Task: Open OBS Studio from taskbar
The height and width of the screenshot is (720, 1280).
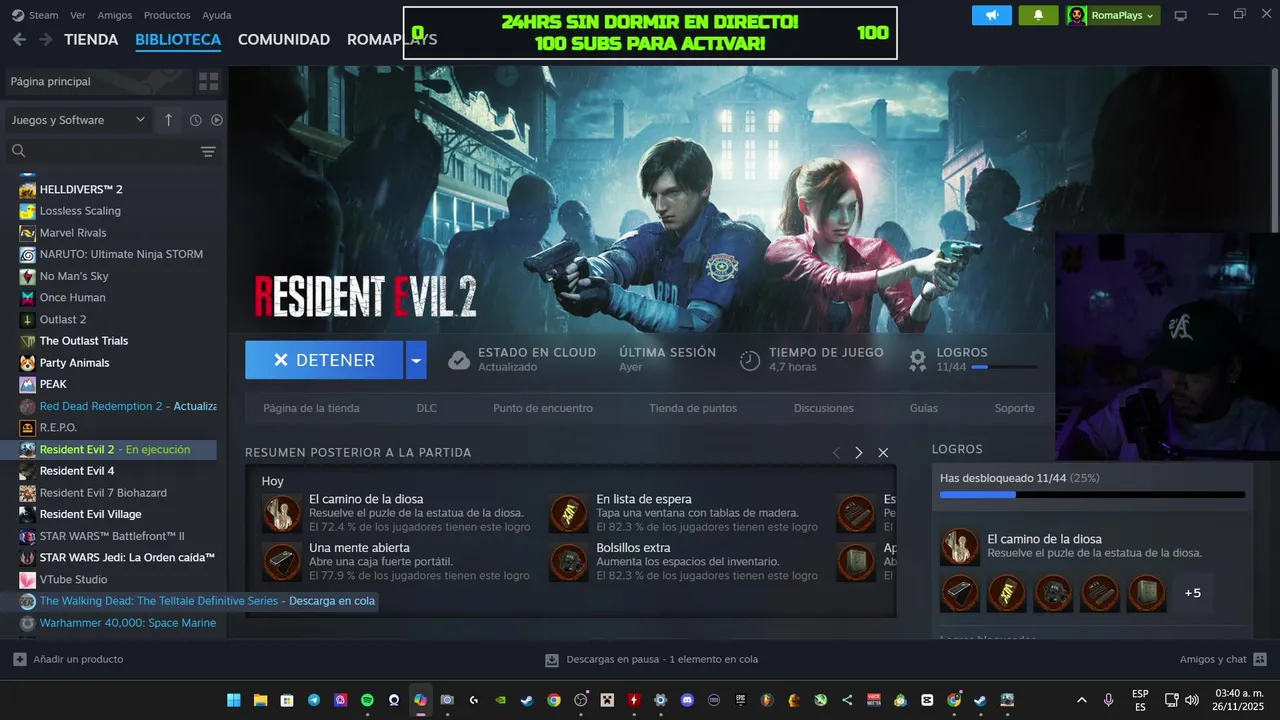Action: pos(581,700)
